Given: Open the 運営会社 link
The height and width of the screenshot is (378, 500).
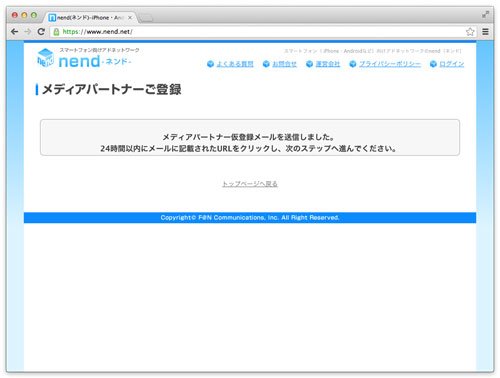Looking at the screenshot, I should (x=328, y=64).
